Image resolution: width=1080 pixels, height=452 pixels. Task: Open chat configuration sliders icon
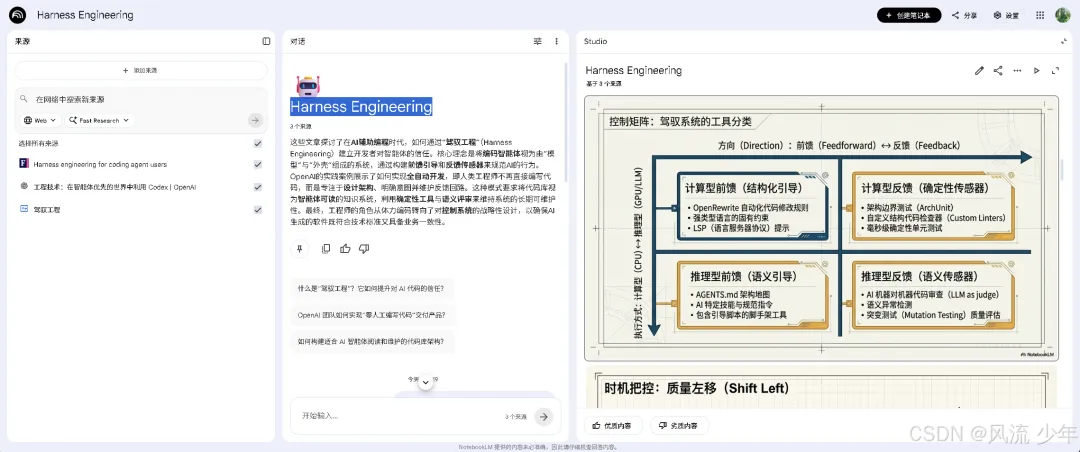pyautogui.click(x=538, y=41)
